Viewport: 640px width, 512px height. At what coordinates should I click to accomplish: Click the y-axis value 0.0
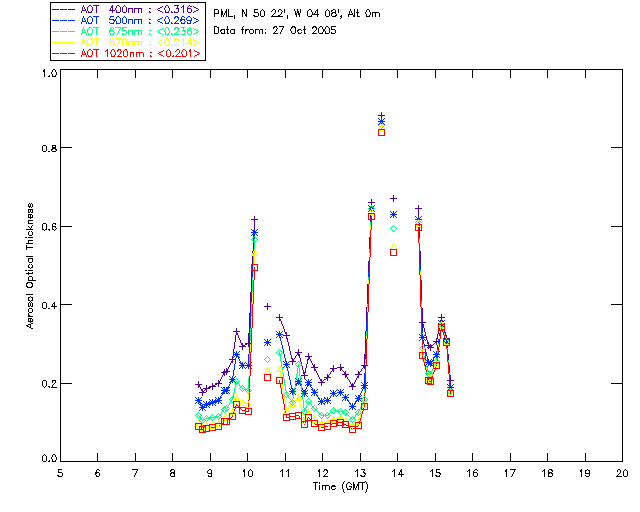click(x=49, y=459)
